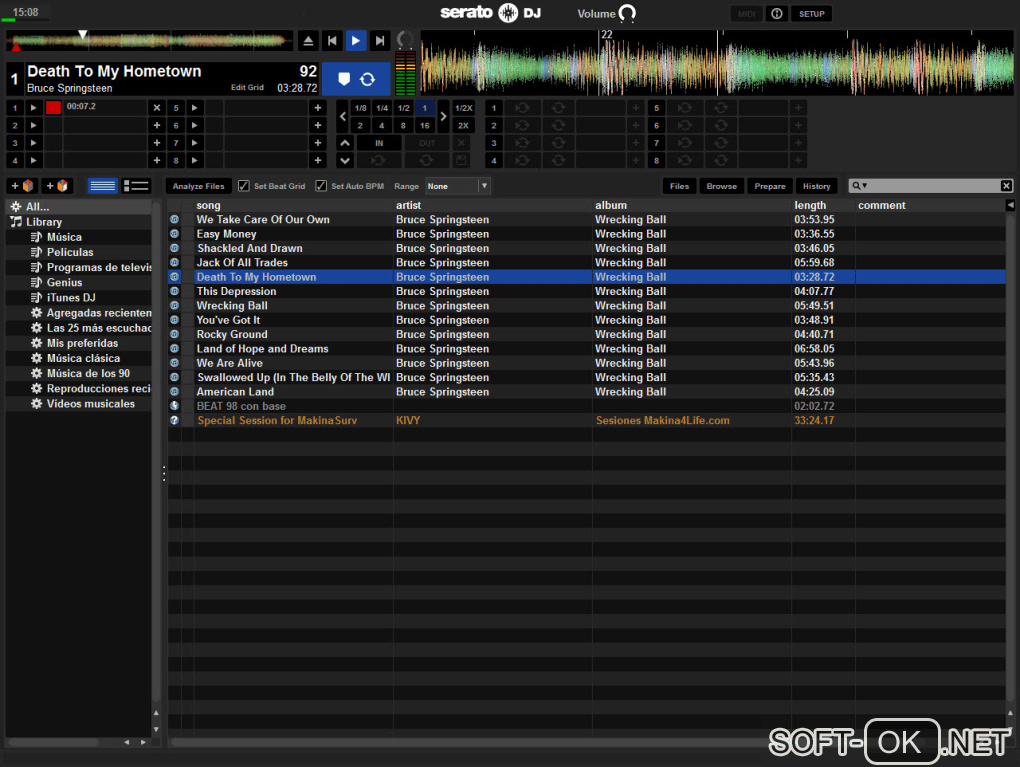Move loop slot selection up
This screenshot has width=1020, height=767.
click(345, 143)
